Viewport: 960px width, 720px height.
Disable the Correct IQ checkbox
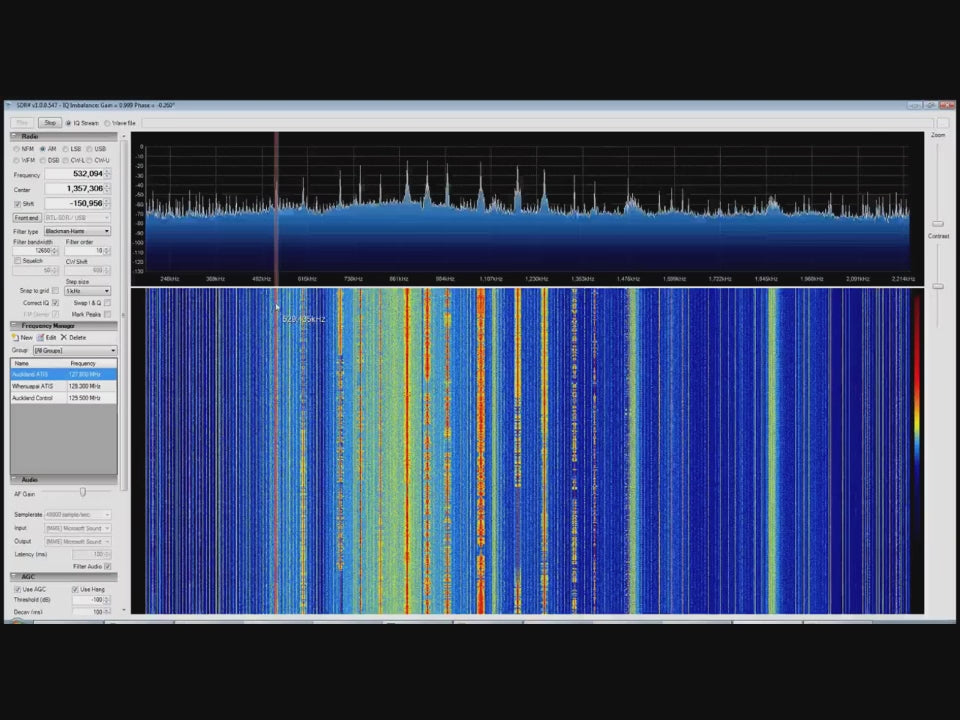[55, 303]
